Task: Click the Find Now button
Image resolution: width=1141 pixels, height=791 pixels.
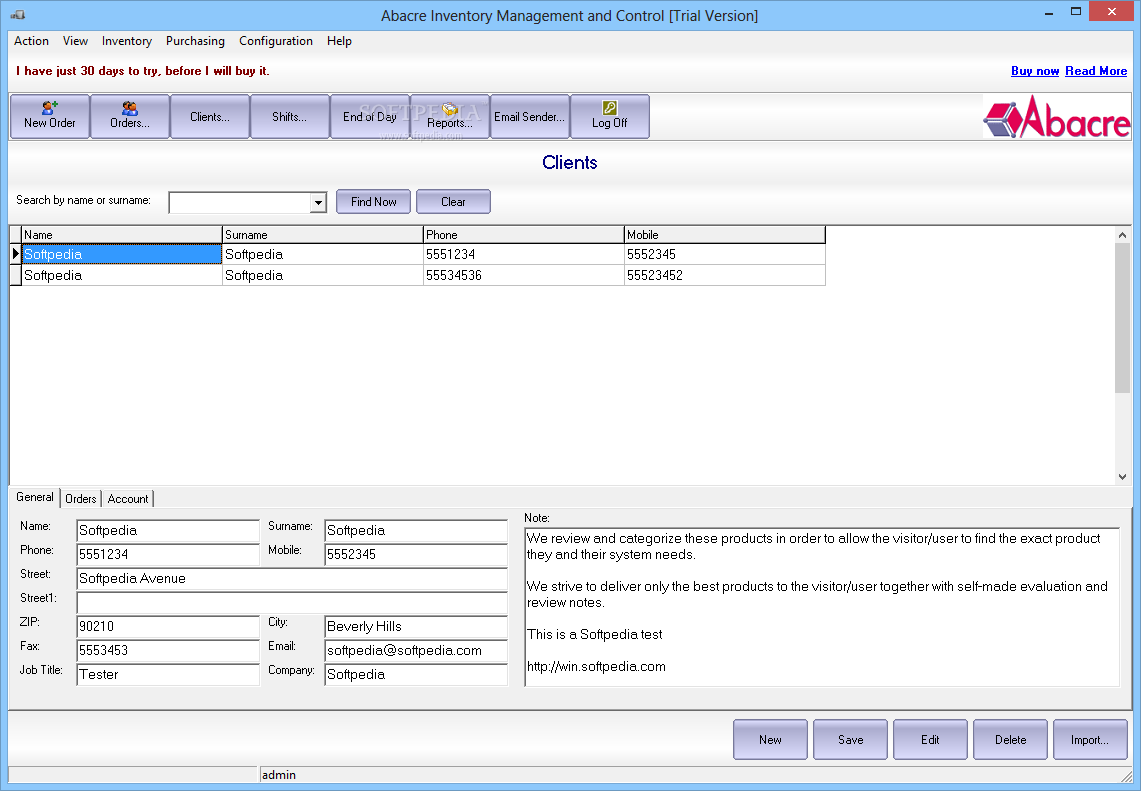Action: click(373, 202)
